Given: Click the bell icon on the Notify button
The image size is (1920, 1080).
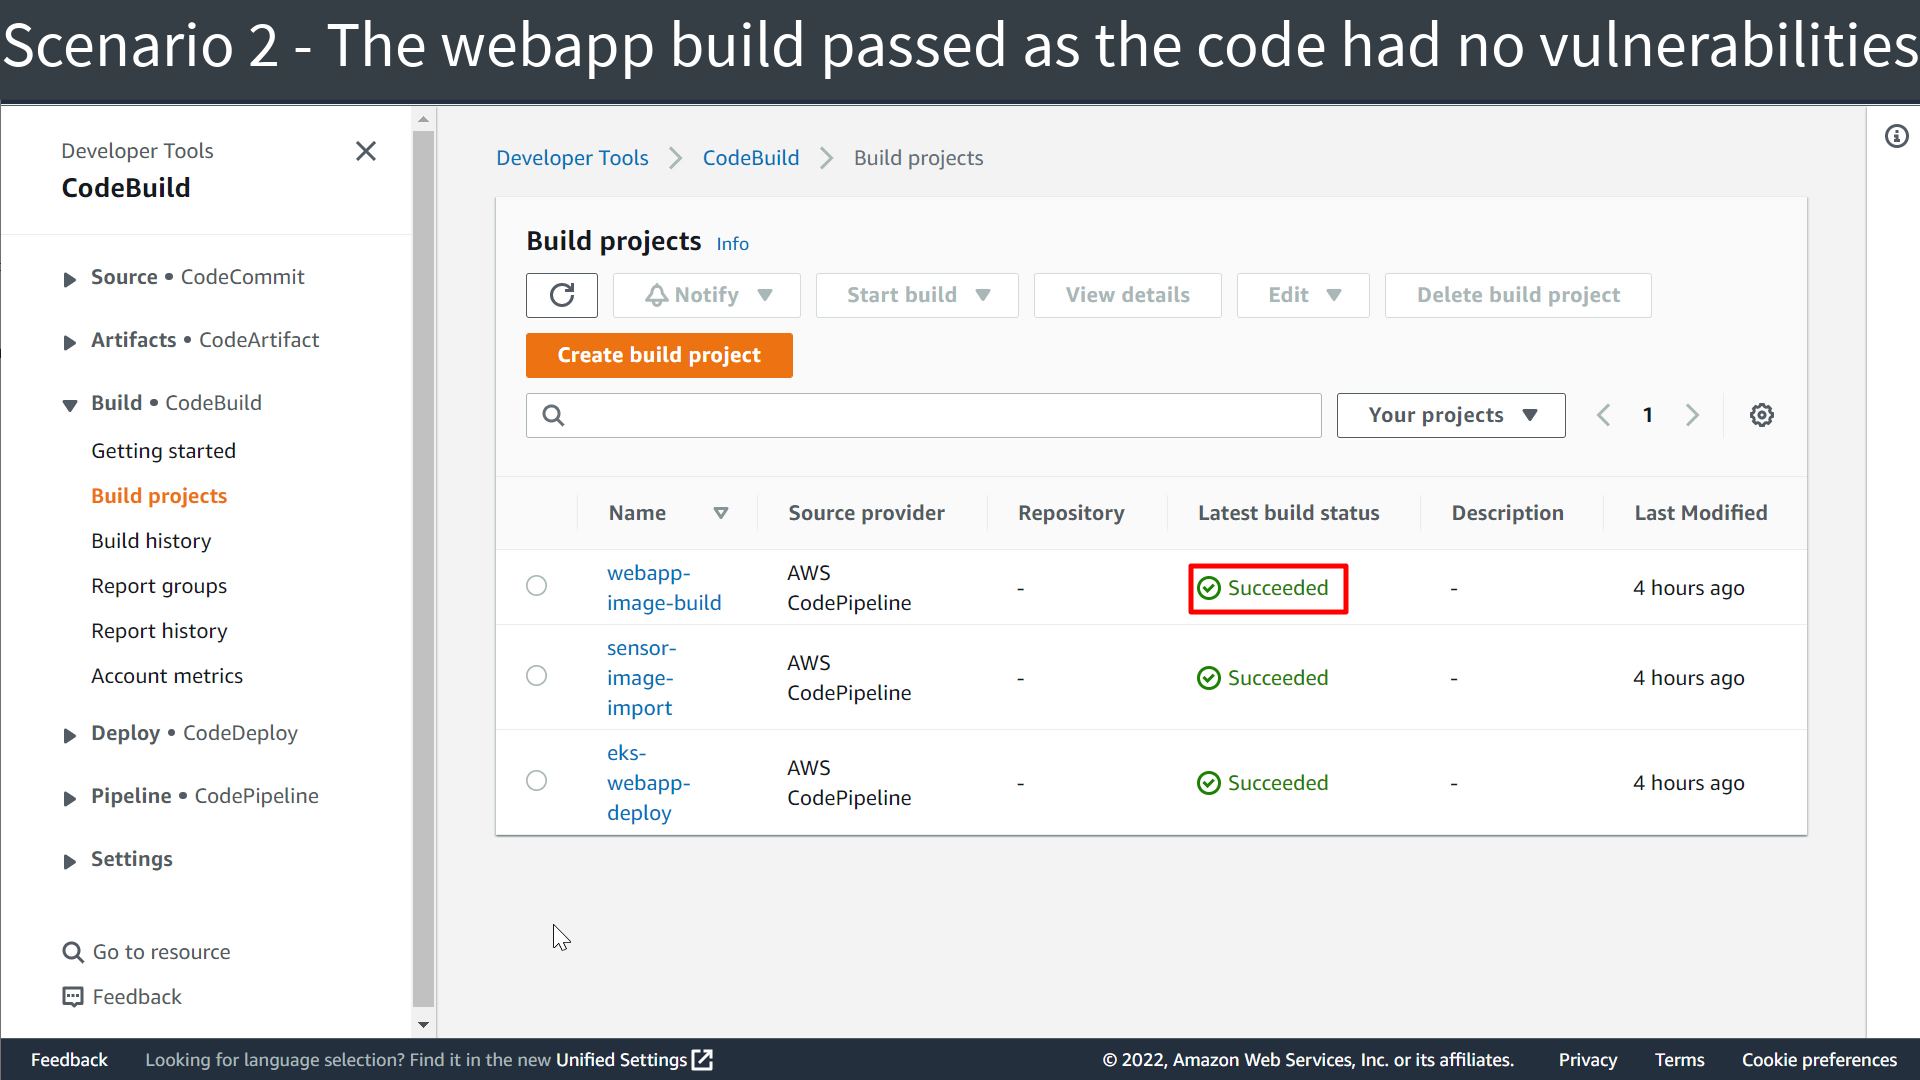Looking at the screenshot, I should click(656, 294).
